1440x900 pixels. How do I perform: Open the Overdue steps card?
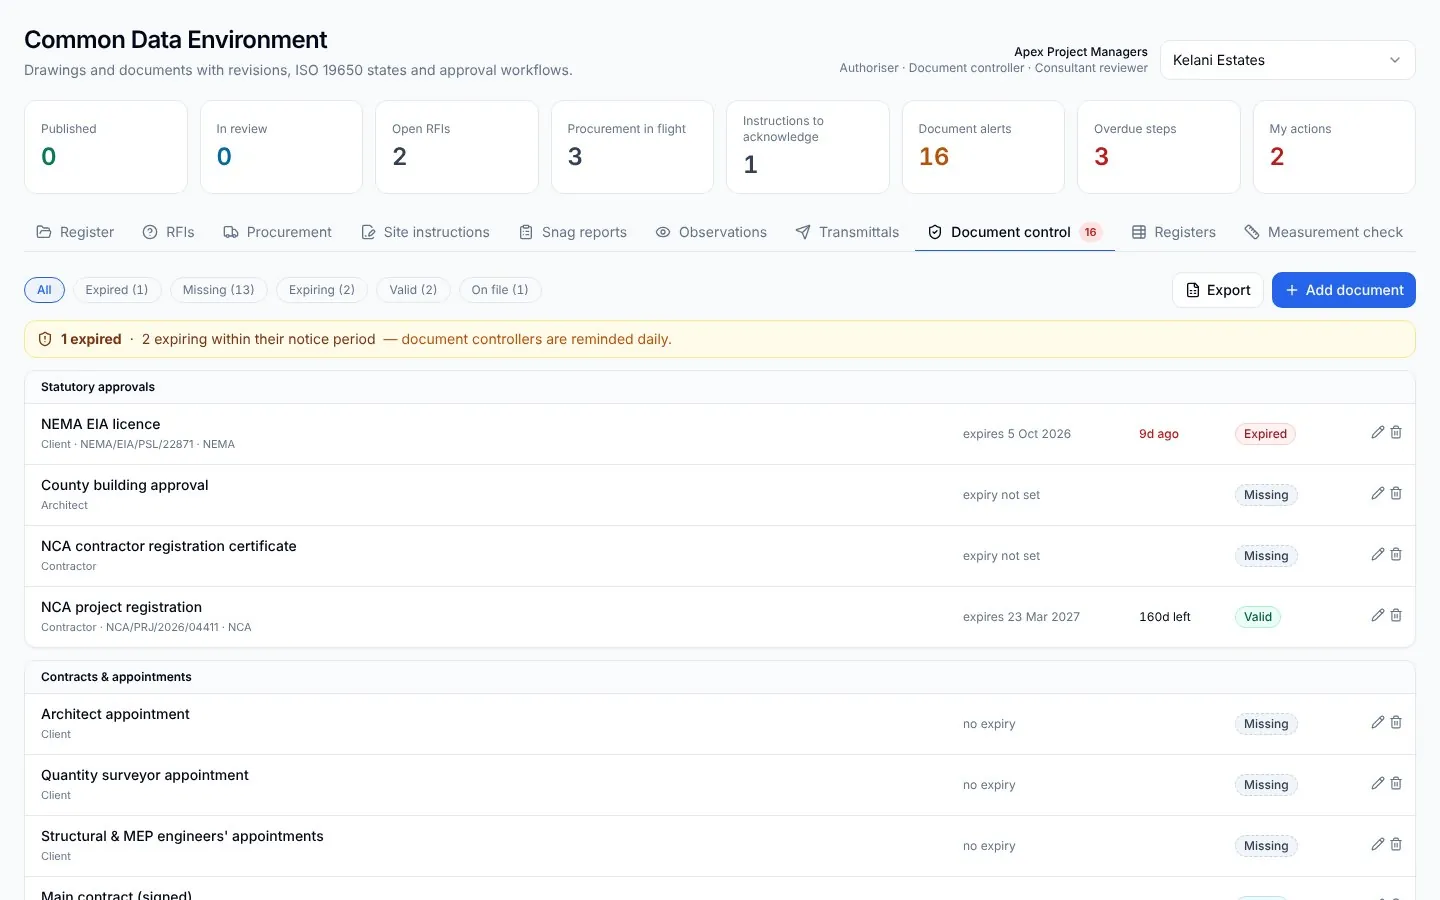point(1159,147)
